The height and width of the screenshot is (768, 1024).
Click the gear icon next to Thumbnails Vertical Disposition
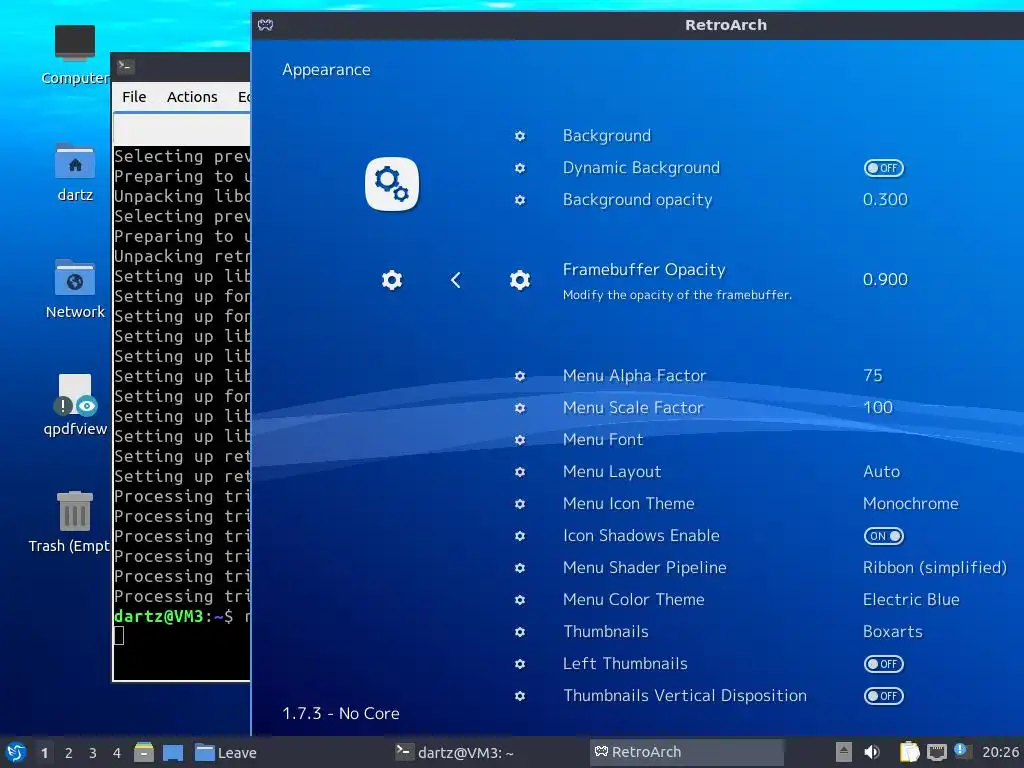[x=520, y=696]
